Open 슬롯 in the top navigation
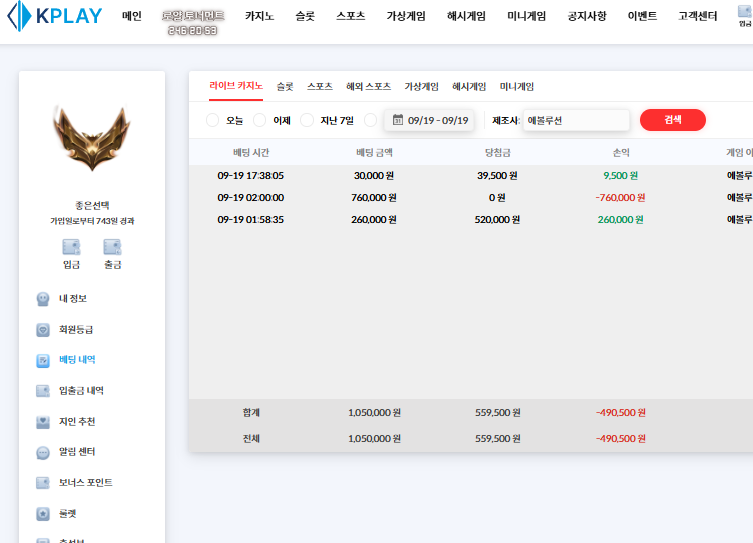Viewport: 753px width, 543px height. coord(305,16)
